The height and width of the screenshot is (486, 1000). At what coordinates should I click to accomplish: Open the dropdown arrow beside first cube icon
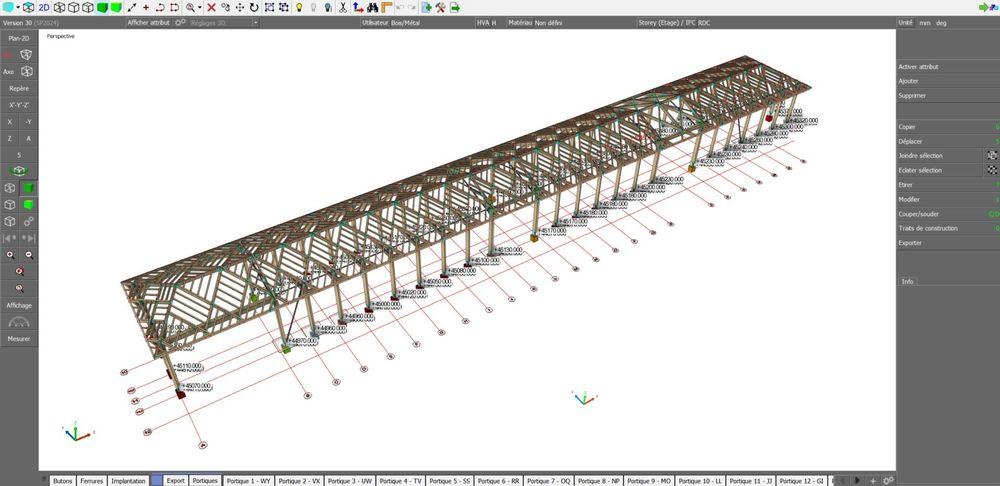pos(18,7)
